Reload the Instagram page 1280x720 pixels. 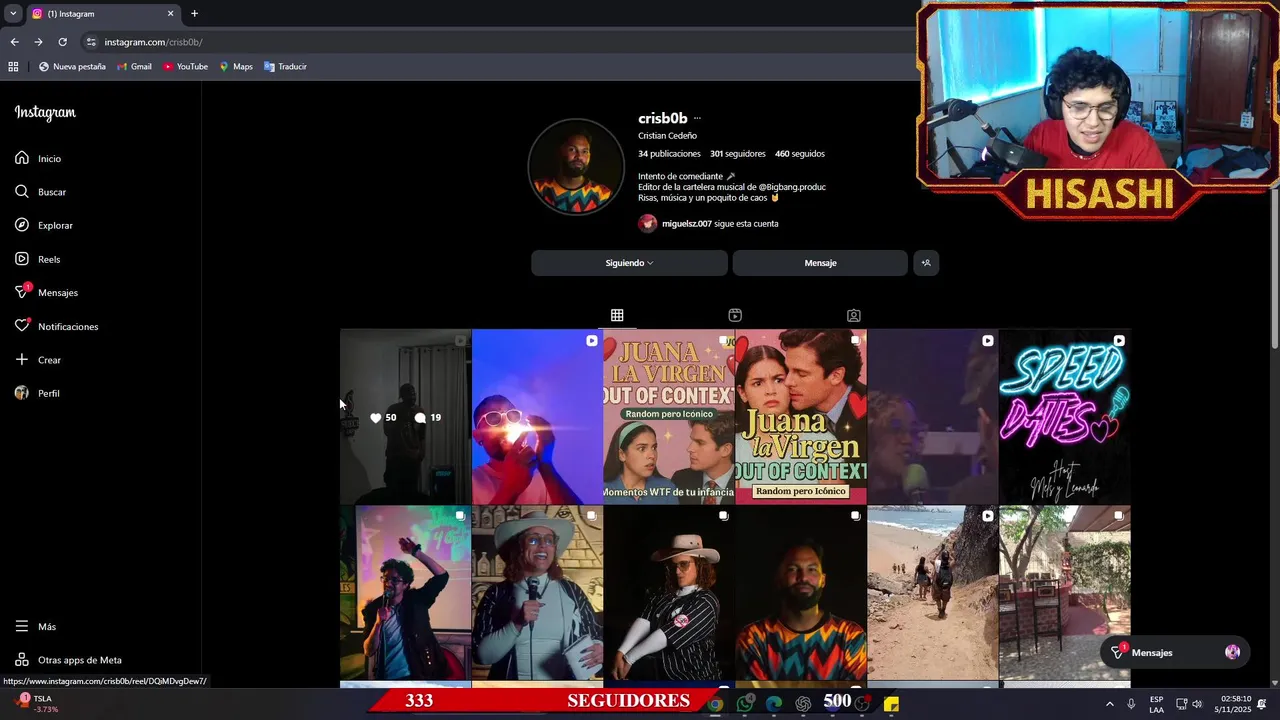[x=62, y=42]
